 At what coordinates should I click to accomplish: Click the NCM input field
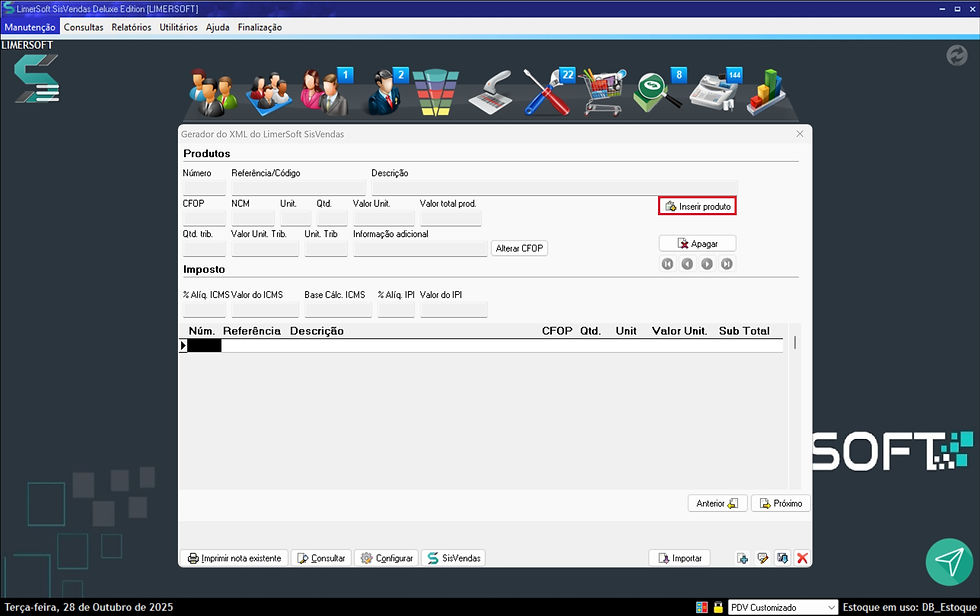pos(253,218)
